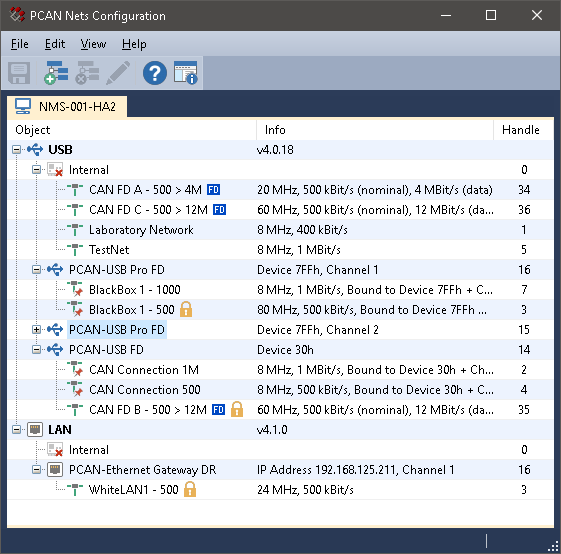
Task: Click the Save toolbar icon
Action: click(x=19, y=73)
